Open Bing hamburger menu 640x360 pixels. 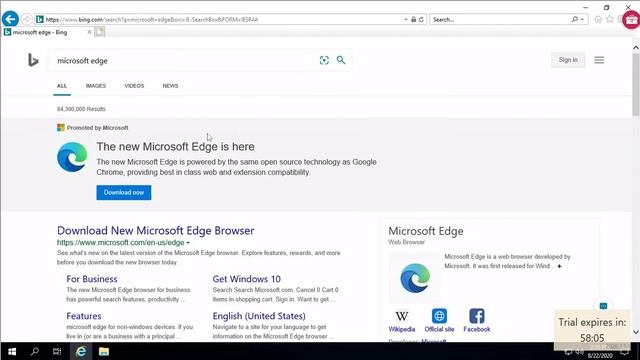click(599, 60)
